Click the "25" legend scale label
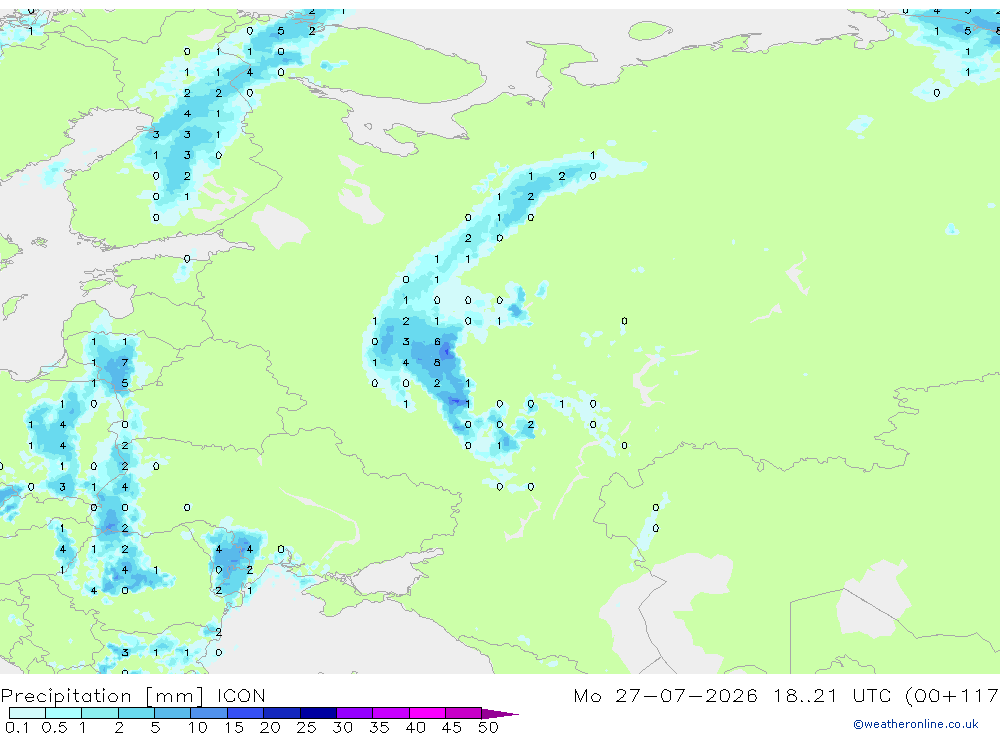 point(306,727)
